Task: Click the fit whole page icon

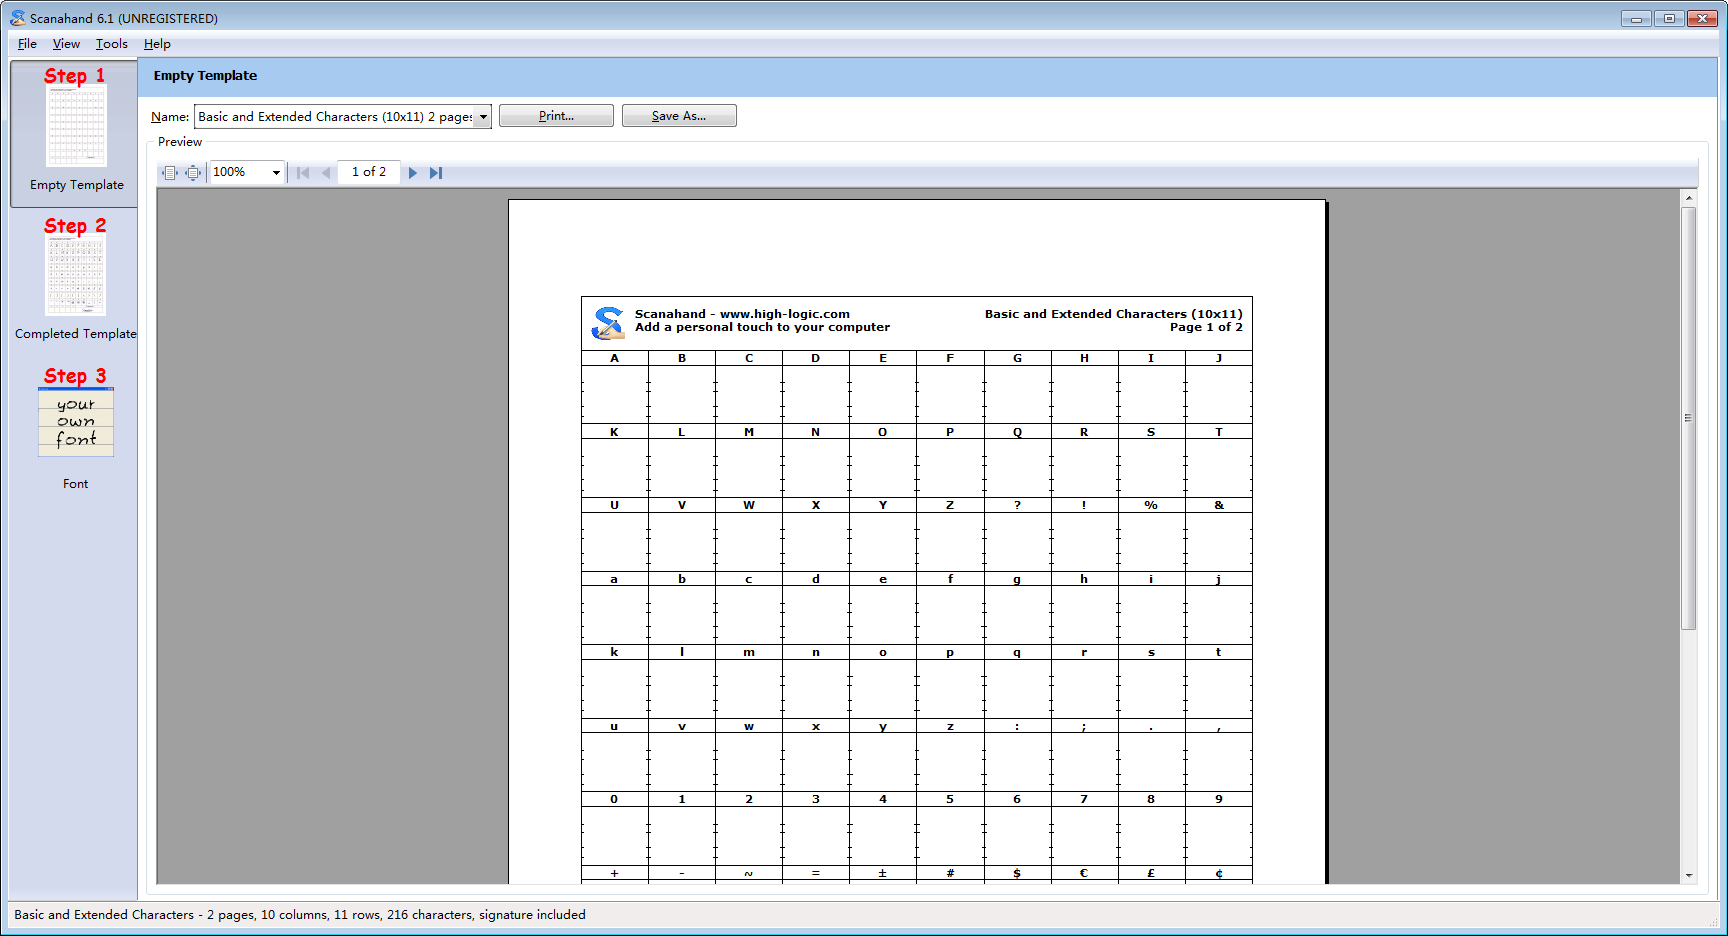Action: coord(193,173)
